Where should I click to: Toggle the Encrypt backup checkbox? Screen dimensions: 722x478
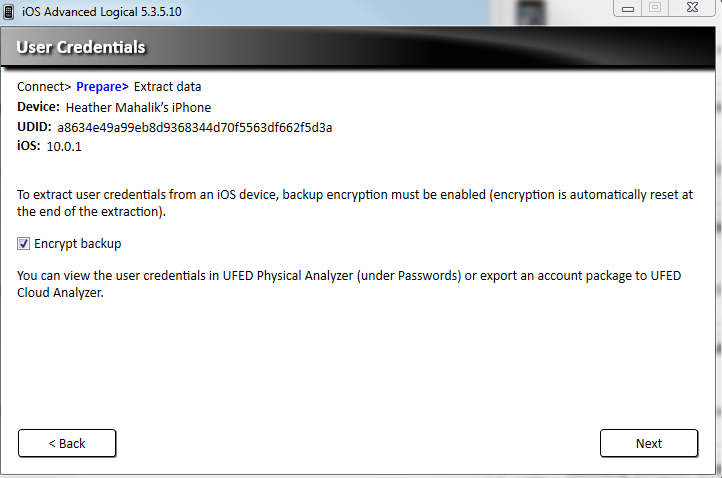pyautogui.click(x=23, y=243)
